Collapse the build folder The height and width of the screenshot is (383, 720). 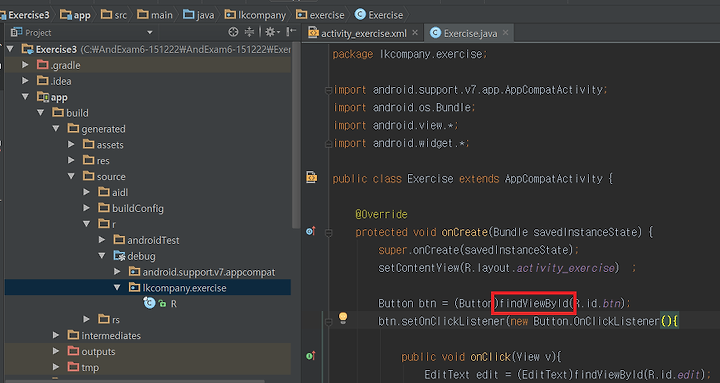pos(41,113)
